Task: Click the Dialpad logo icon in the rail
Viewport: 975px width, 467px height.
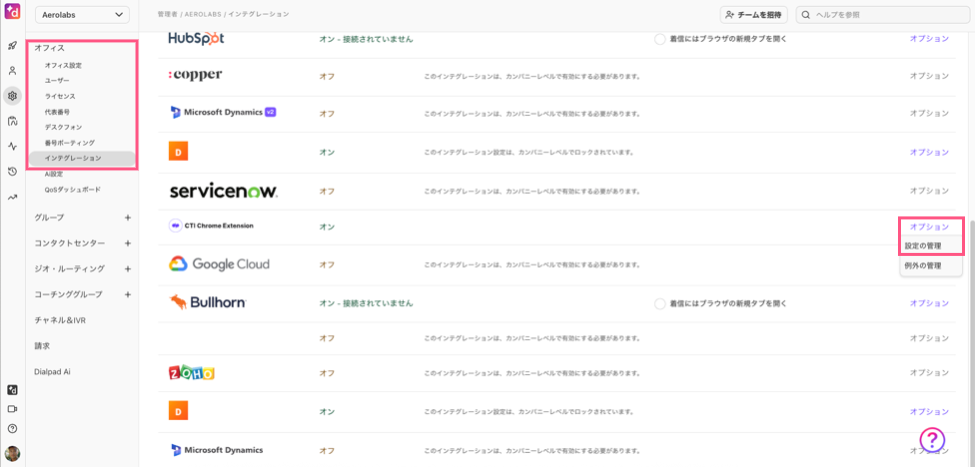Action: tap(12, 12)
